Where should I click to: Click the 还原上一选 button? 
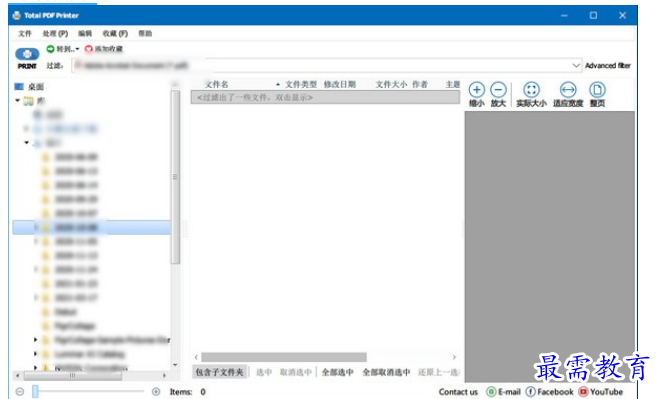coord(439,372)
